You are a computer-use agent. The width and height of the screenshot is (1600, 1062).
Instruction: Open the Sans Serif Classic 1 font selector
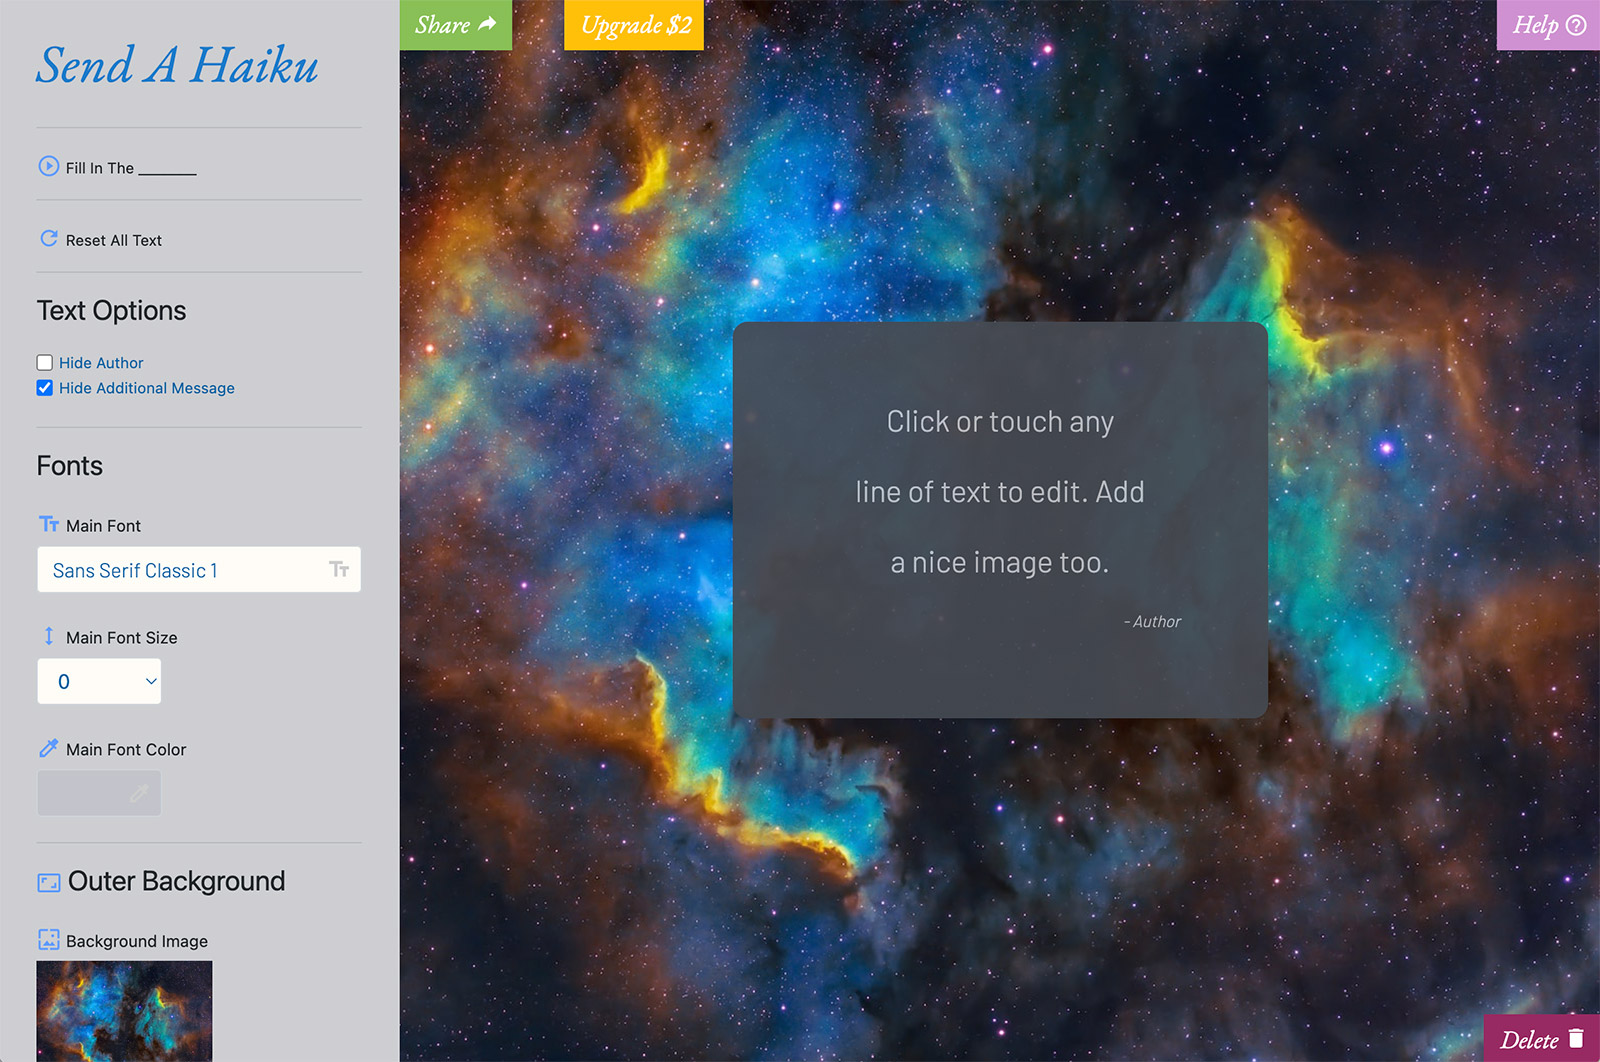point(198,570)
